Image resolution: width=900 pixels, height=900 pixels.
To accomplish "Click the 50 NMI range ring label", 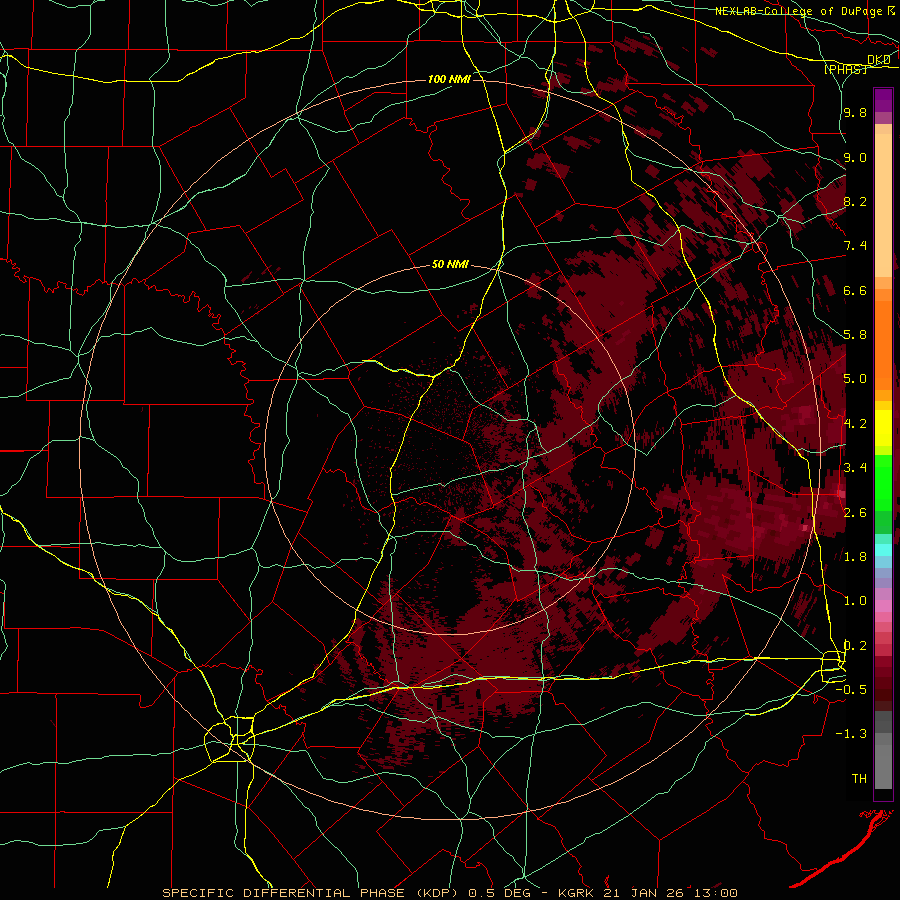I will 450,265.
